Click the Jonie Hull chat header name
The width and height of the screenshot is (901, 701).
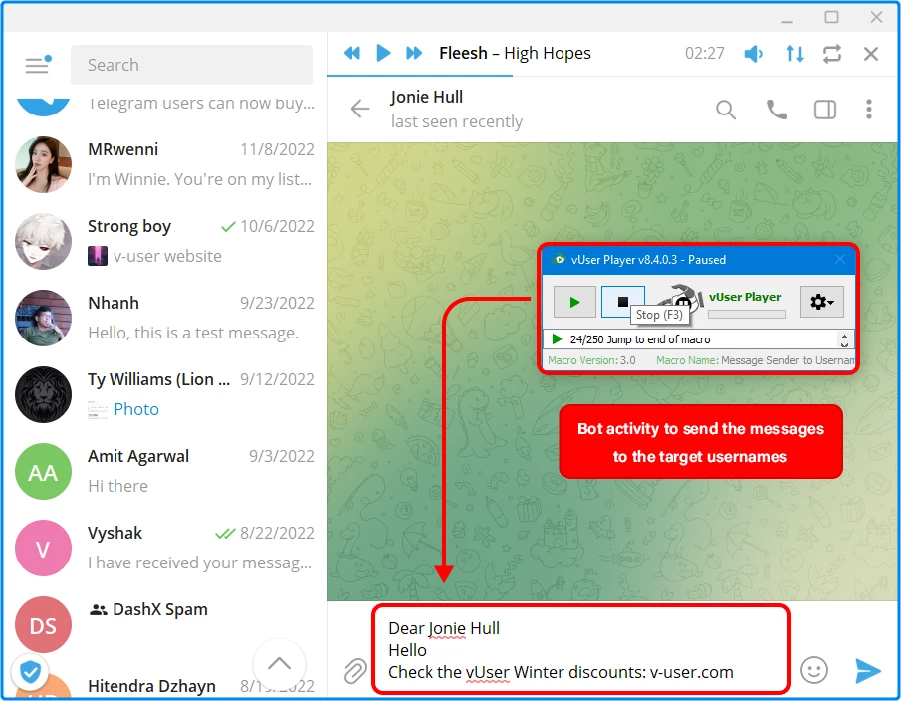click(x=426, y=98)
